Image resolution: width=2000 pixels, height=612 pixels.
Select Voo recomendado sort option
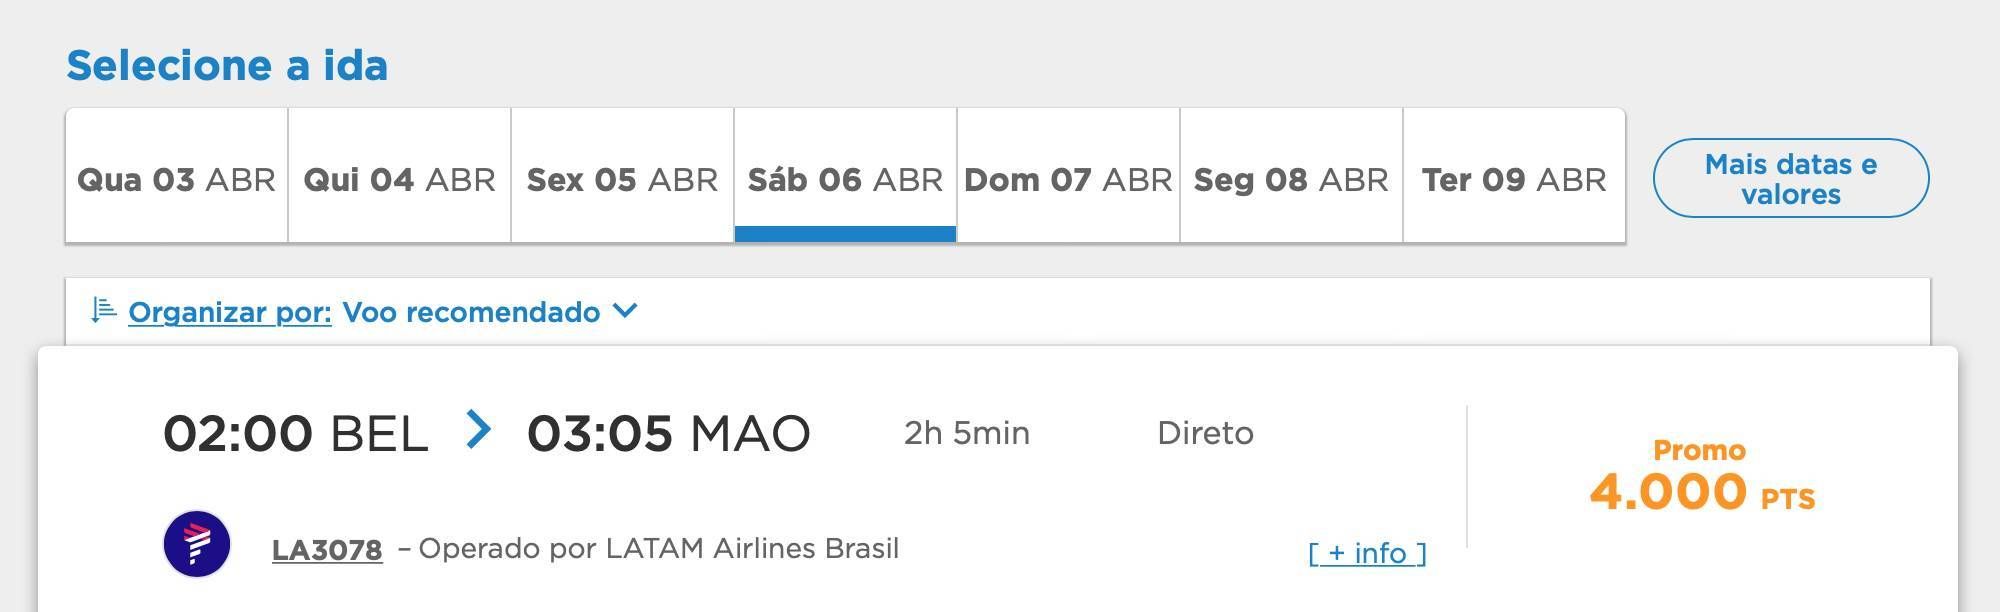pyautogui.click(x=471, y=312)
